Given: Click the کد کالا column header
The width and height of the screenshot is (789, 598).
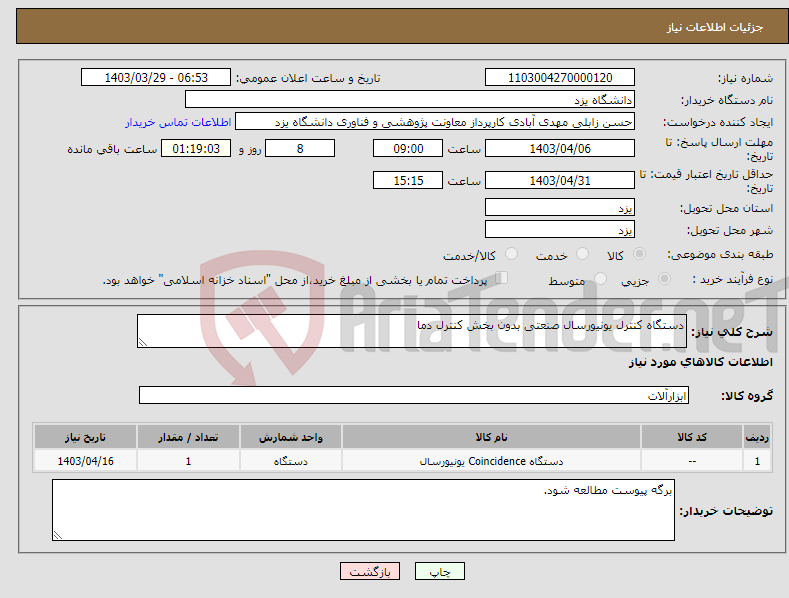Looking at the screenshot, I should 692,437.
